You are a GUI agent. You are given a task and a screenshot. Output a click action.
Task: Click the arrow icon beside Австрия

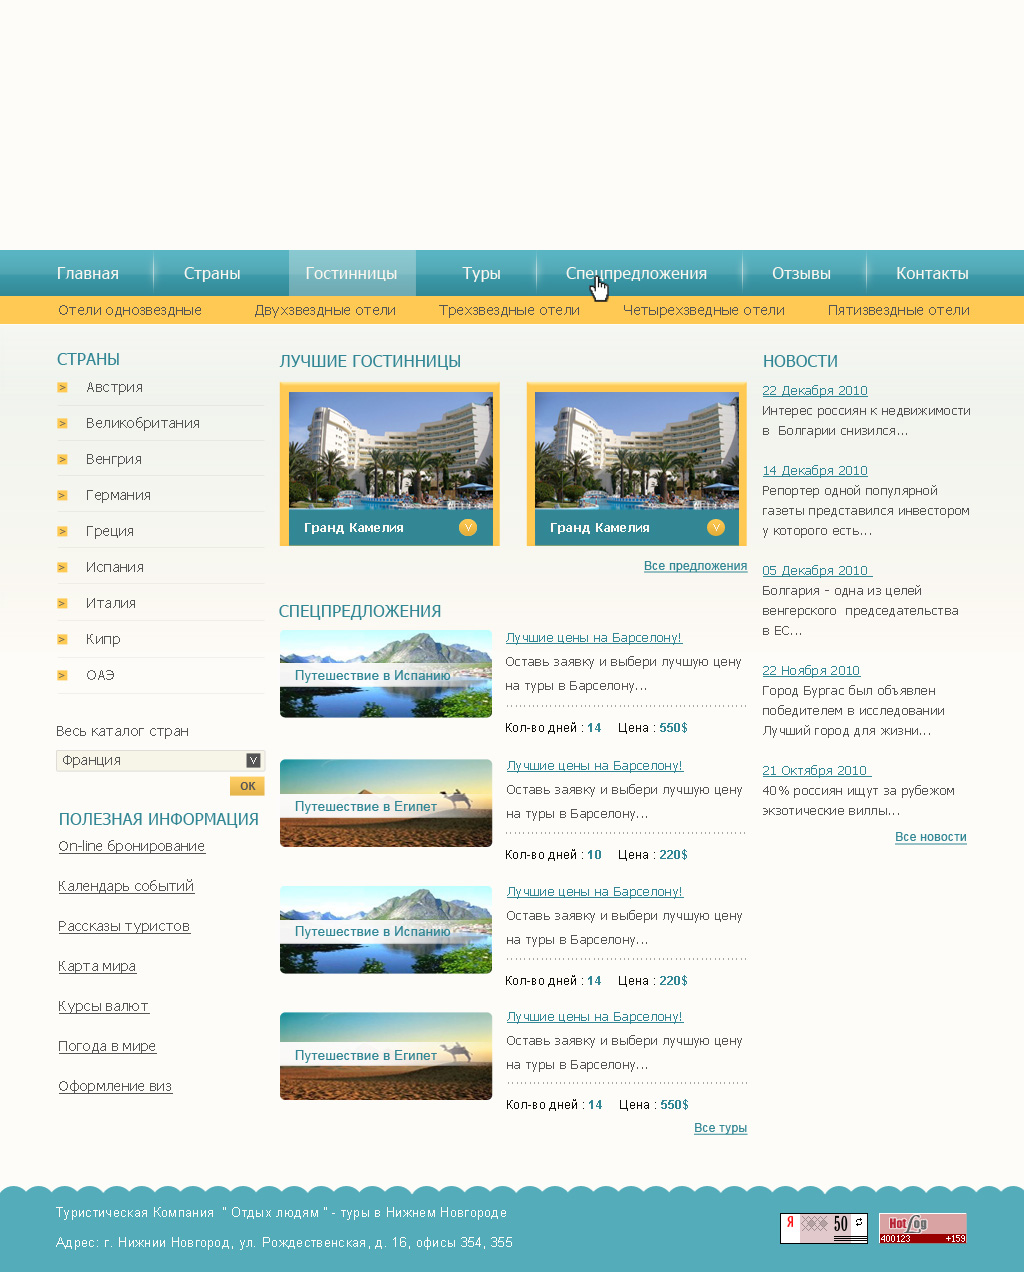[62, 388]
